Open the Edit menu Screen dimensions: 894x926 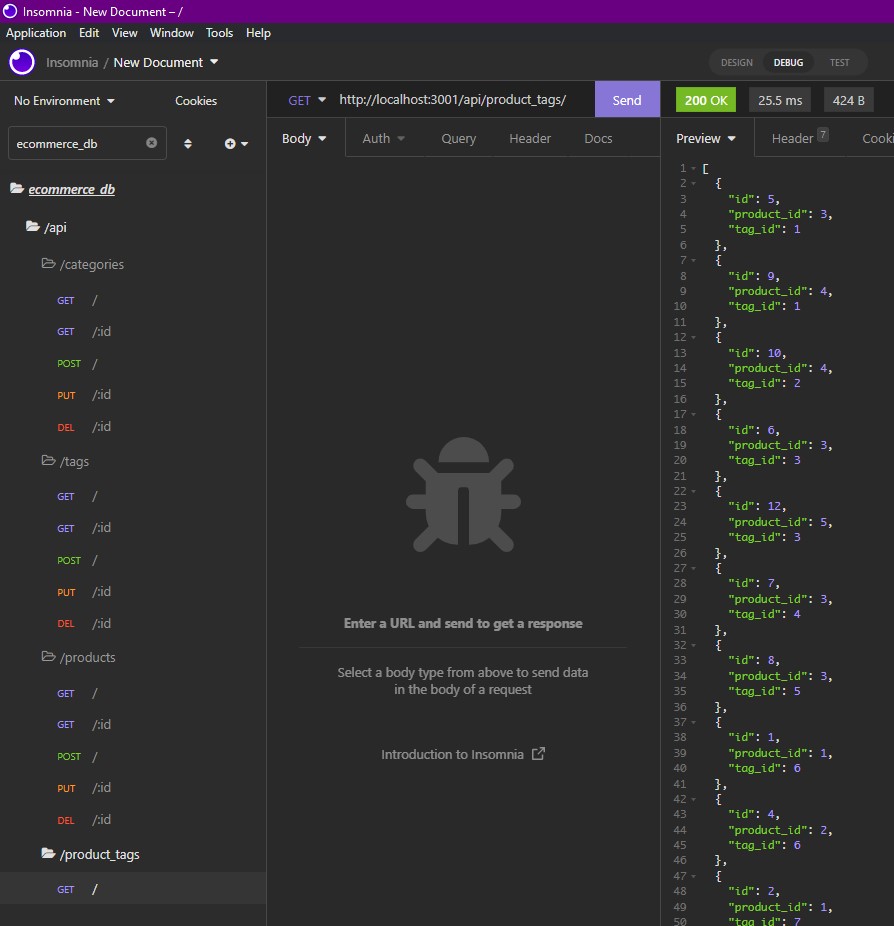coord(89,33)
